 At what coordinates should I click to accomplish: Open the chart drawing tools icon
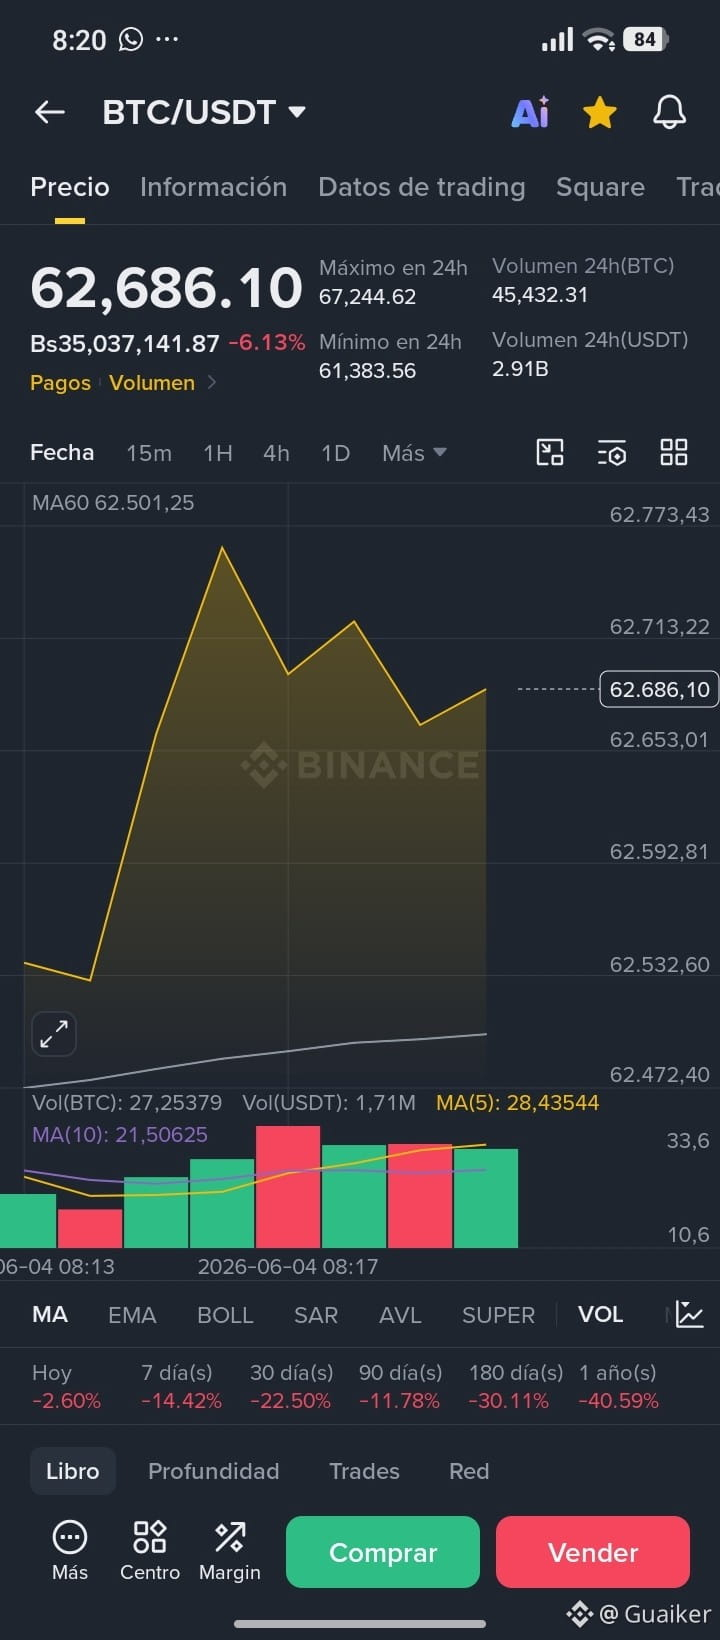click(x=550, y=453)
